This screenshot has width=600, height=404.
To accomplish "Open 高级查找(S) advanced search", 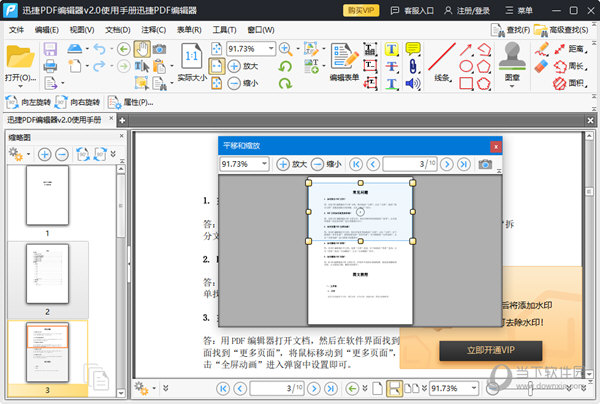I will 561,30.
